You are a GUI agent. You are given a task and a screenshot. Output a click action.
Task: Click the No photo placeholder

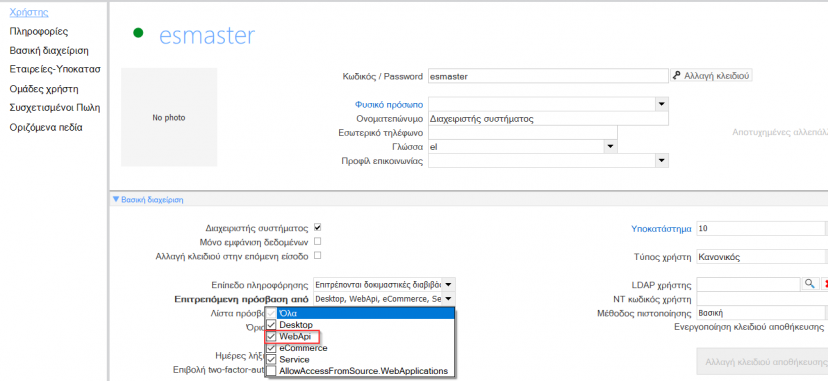pos(169,117)
